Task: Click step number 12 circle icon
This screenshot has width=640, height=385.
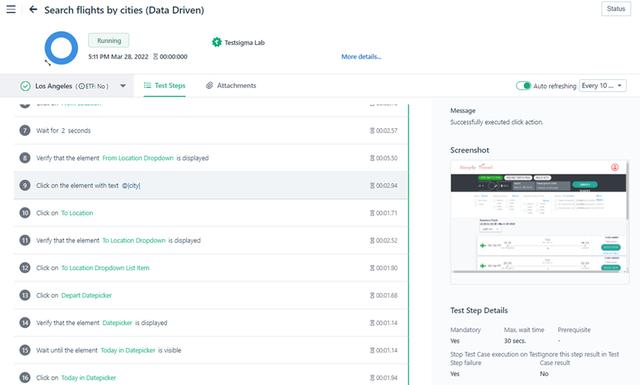Action: pos(25,268)
